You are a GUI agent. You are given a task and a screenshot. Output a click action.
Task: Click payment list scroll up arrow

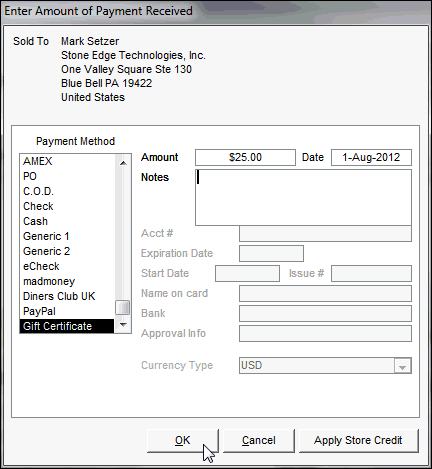click(123, 163)
